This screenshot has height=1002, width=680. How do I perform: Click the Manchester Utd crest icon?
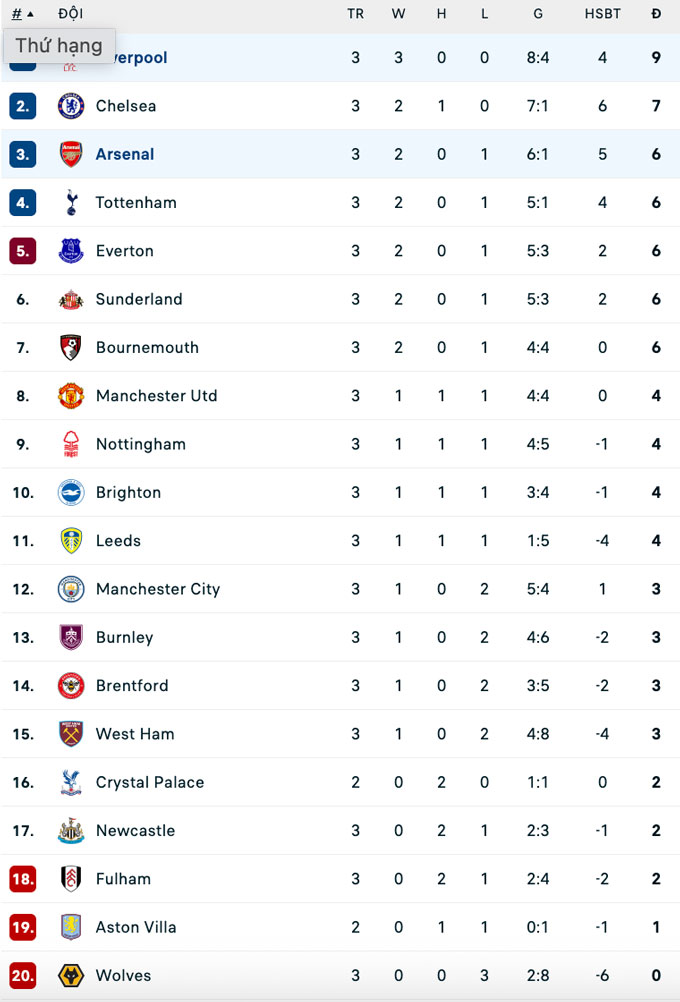pos(71,396)
